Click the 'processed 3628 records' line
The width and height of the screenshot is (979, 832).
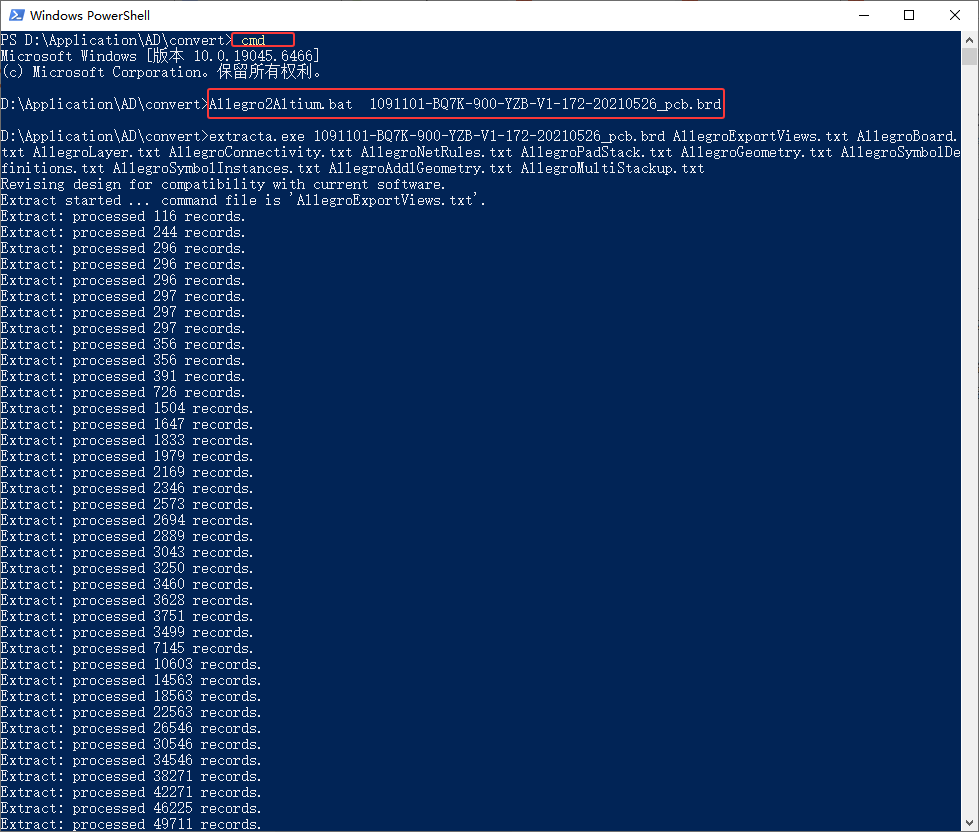127,600
